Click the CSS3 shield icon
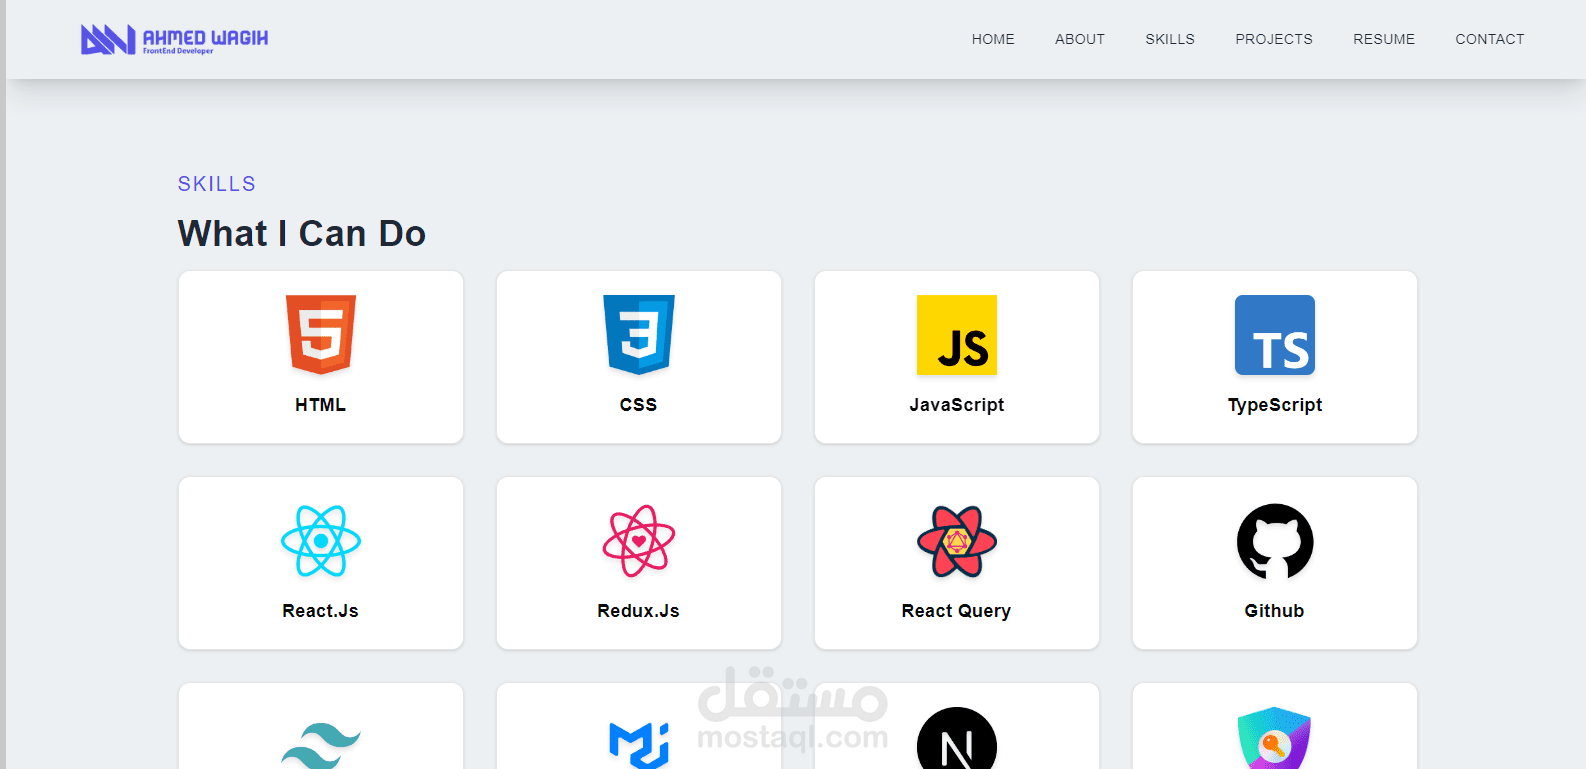The image size is (1586, 769). tap(639, 335)
